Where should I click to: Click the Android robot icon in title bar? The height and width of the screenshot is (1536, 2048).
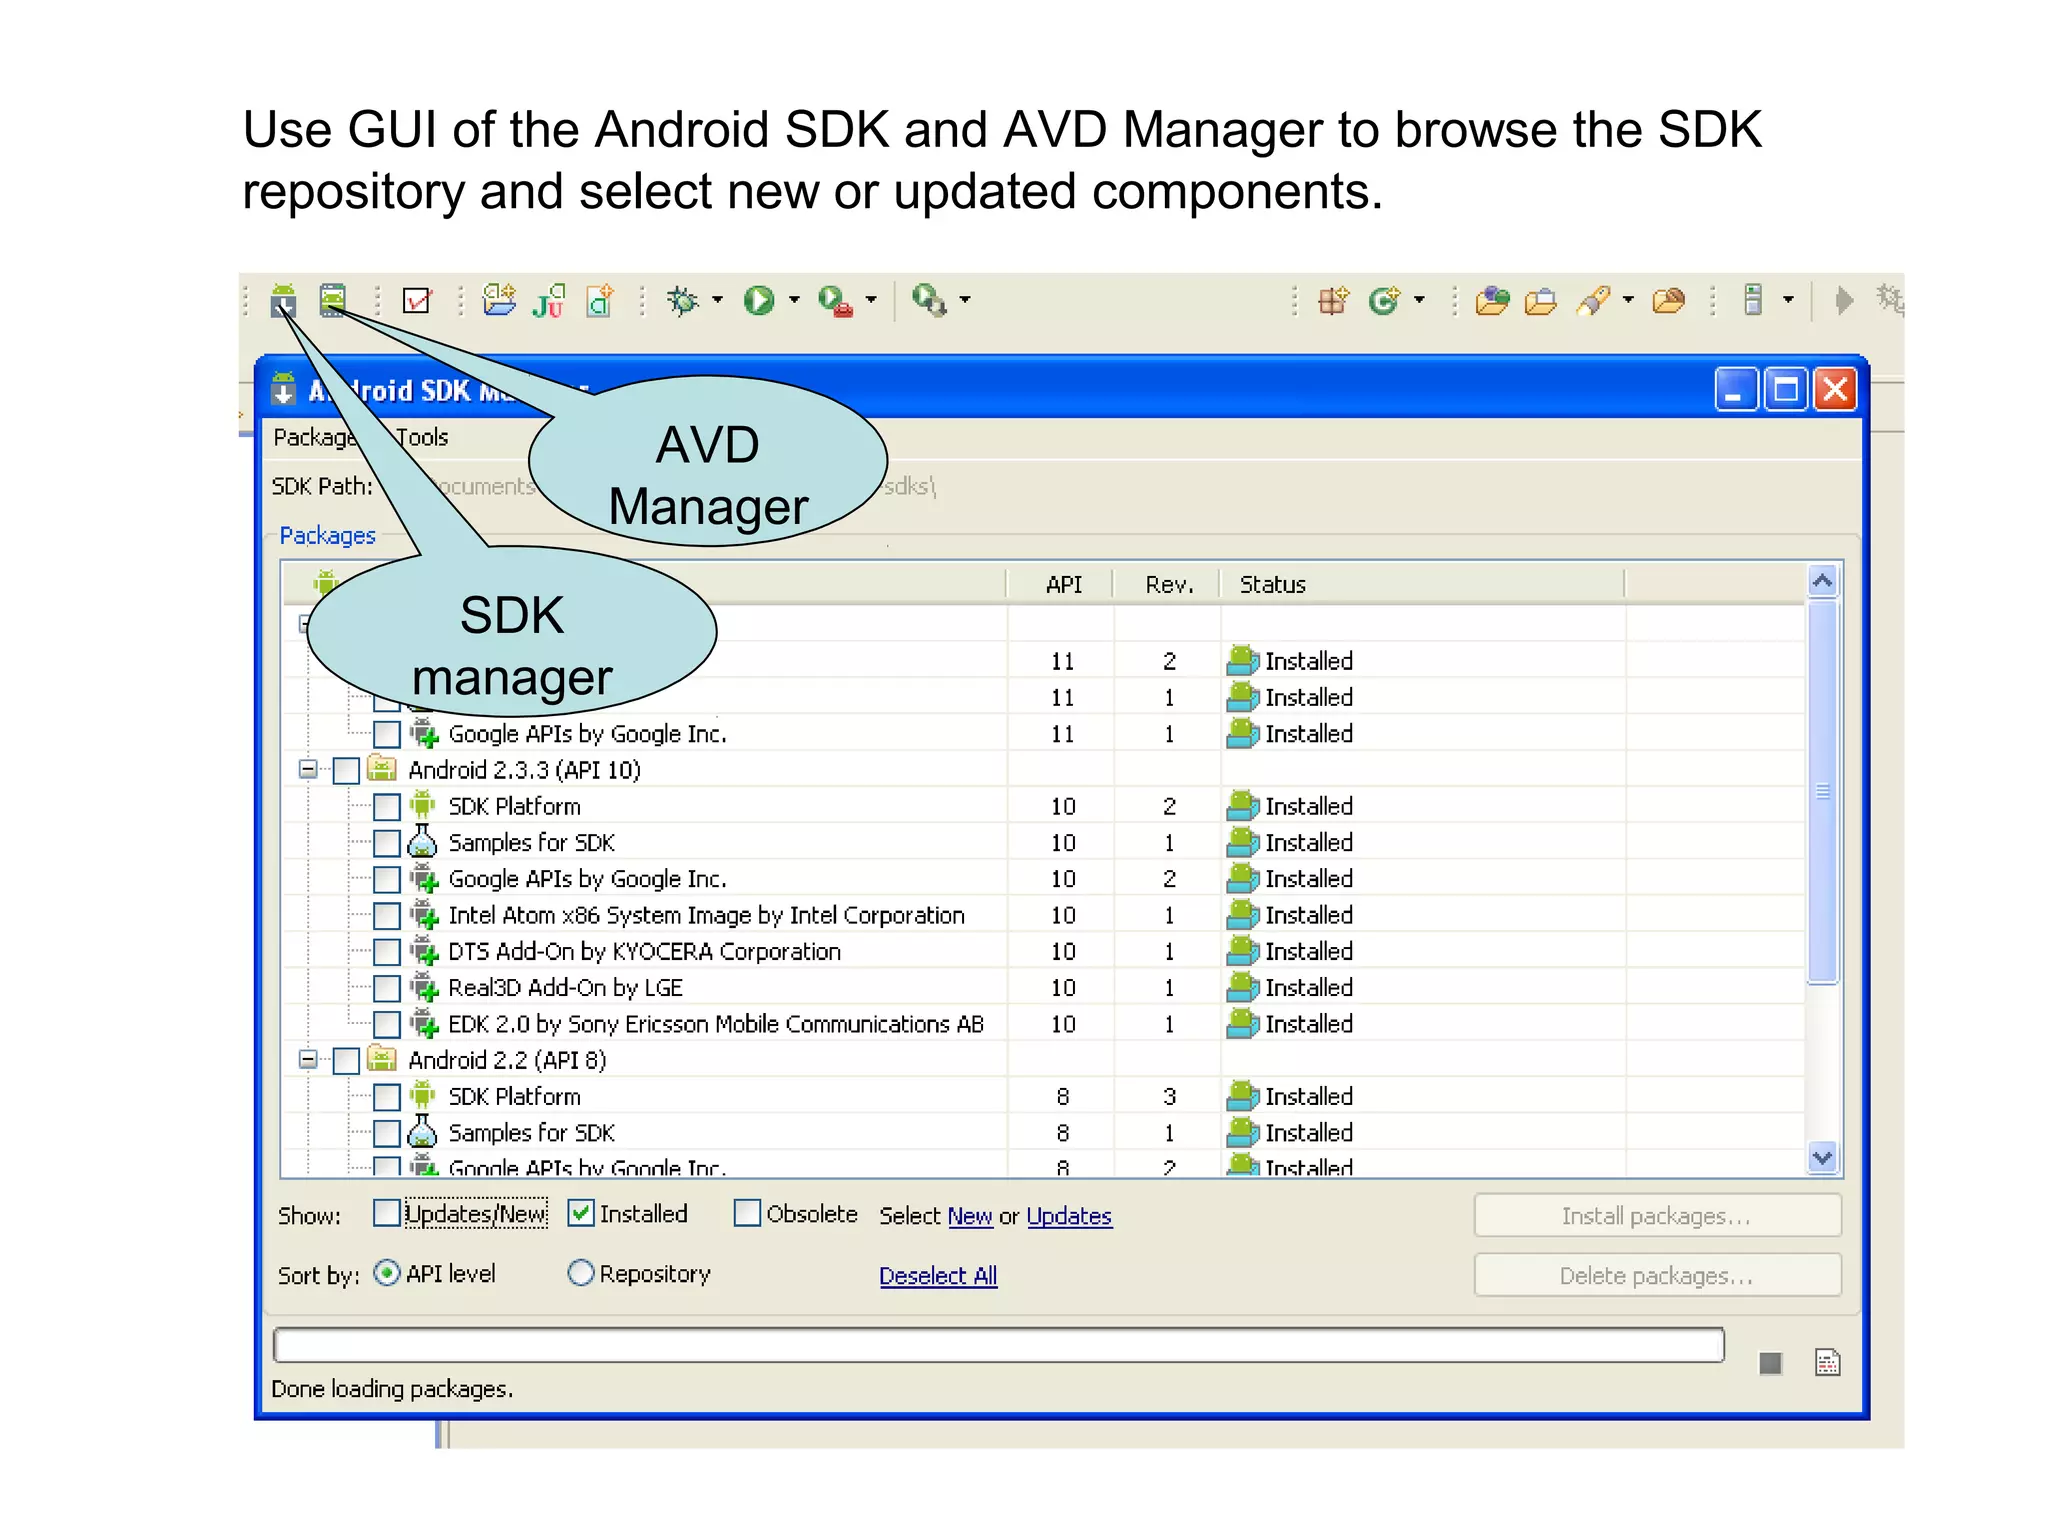coord(283,389)
